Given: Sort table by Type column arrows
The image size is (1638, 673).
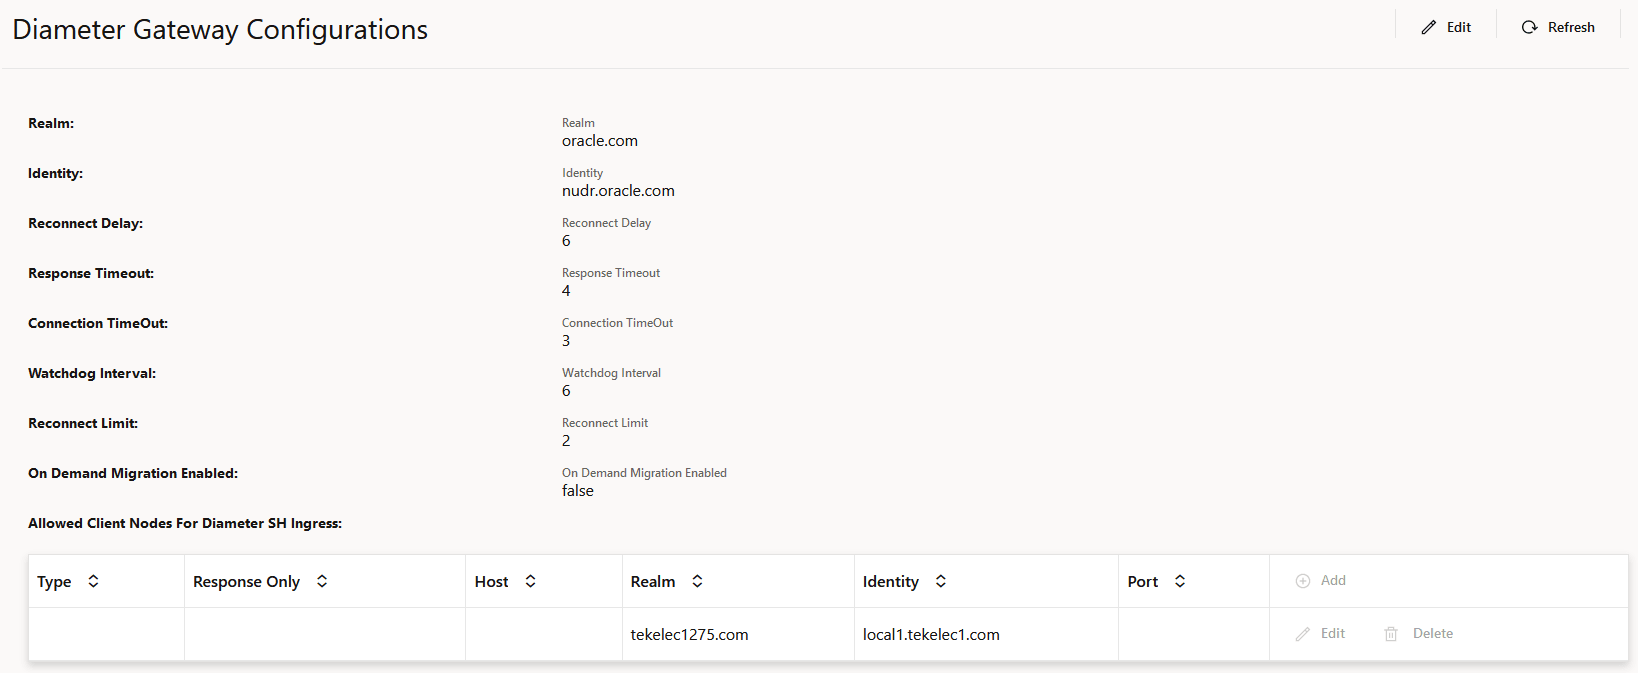Looking at the screenshot, I should coord(93,581).
